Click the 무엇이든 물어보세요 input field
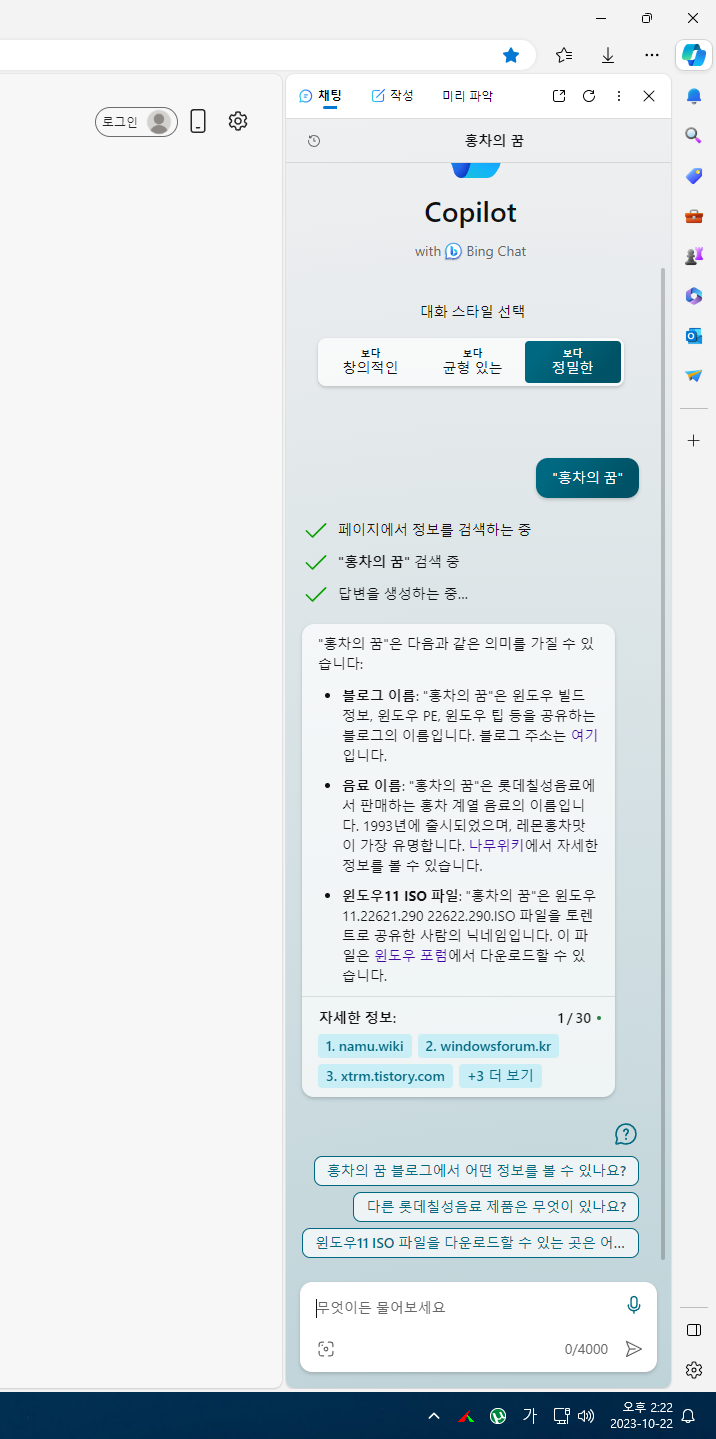Image resolution: width=716 pixels, height=1439 pixels. click(464, 1307)
